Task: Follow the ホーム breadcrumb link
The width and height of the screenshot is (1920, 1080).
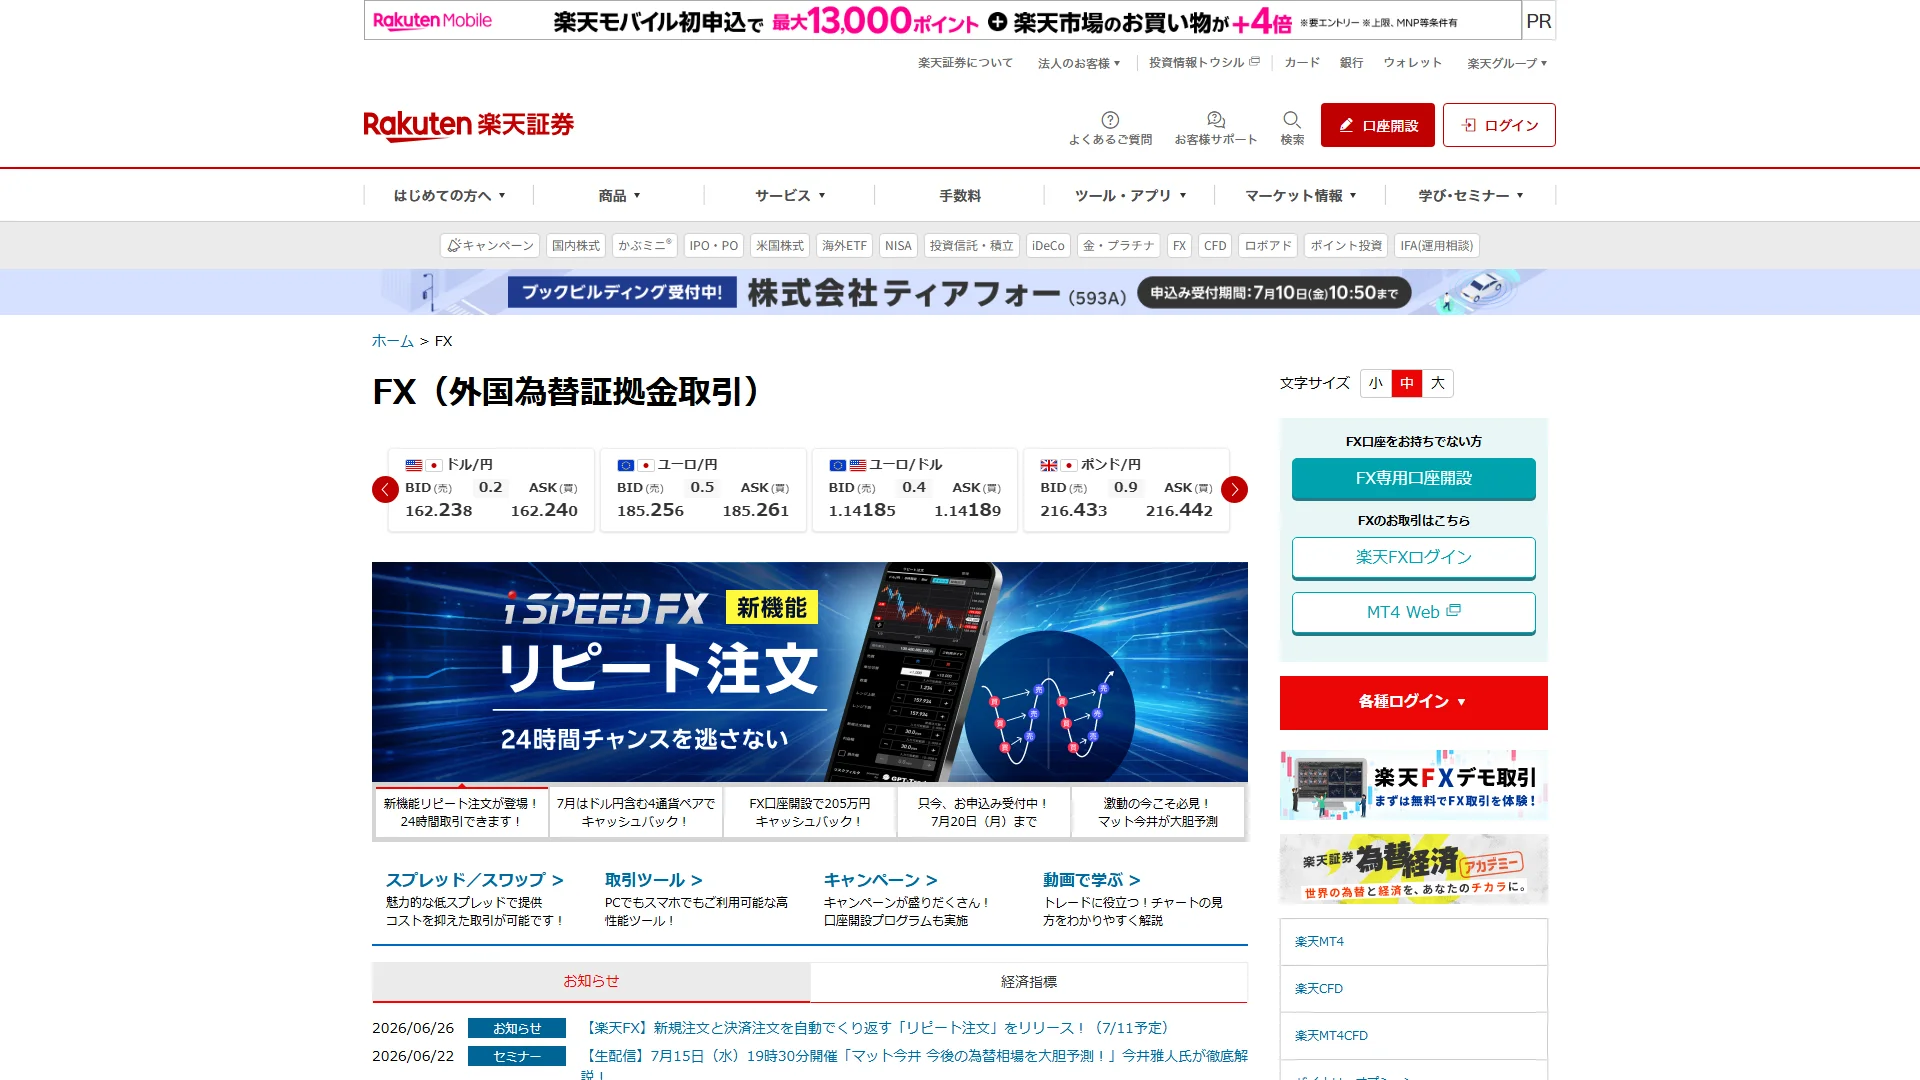Action: [392, 341]
